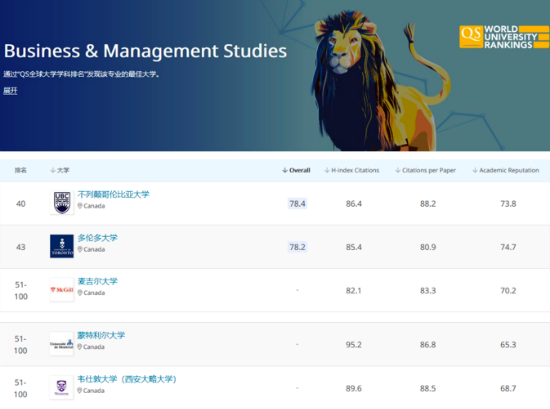Open 麦吉尔大学 university page
Viewport: 550px width, 409px height.
[x=98, y=281]
